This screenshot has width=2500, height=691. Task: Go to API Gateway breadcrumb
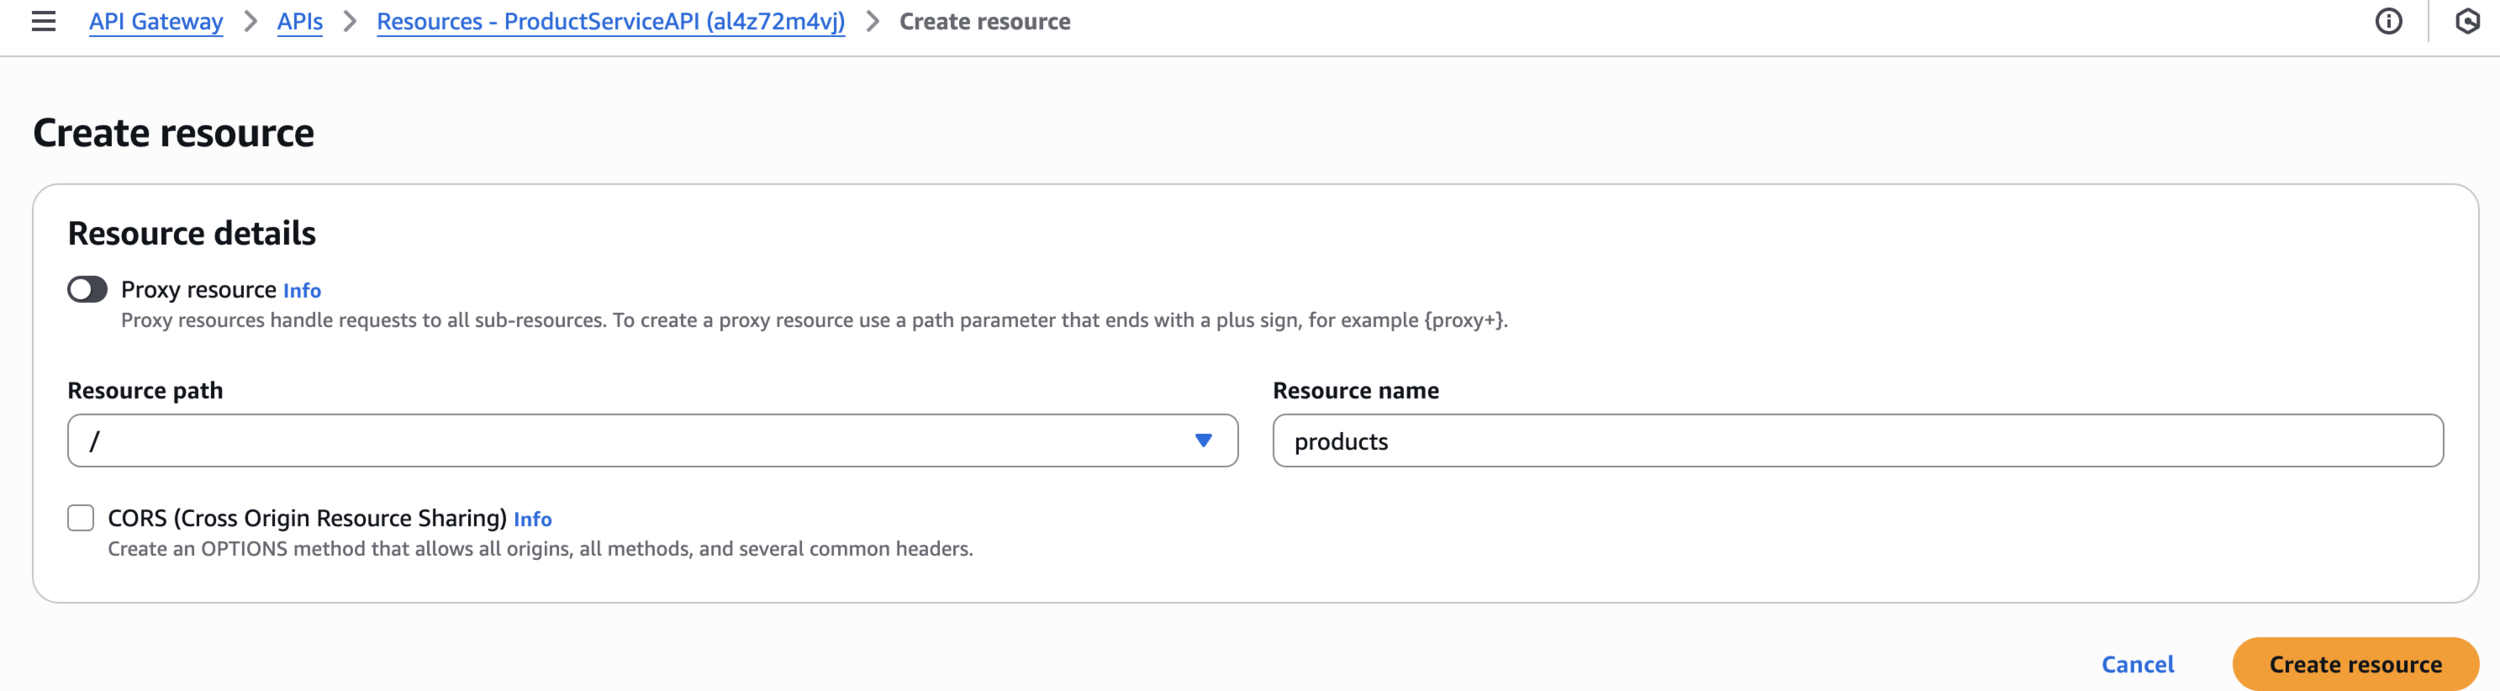click(156, 21)
